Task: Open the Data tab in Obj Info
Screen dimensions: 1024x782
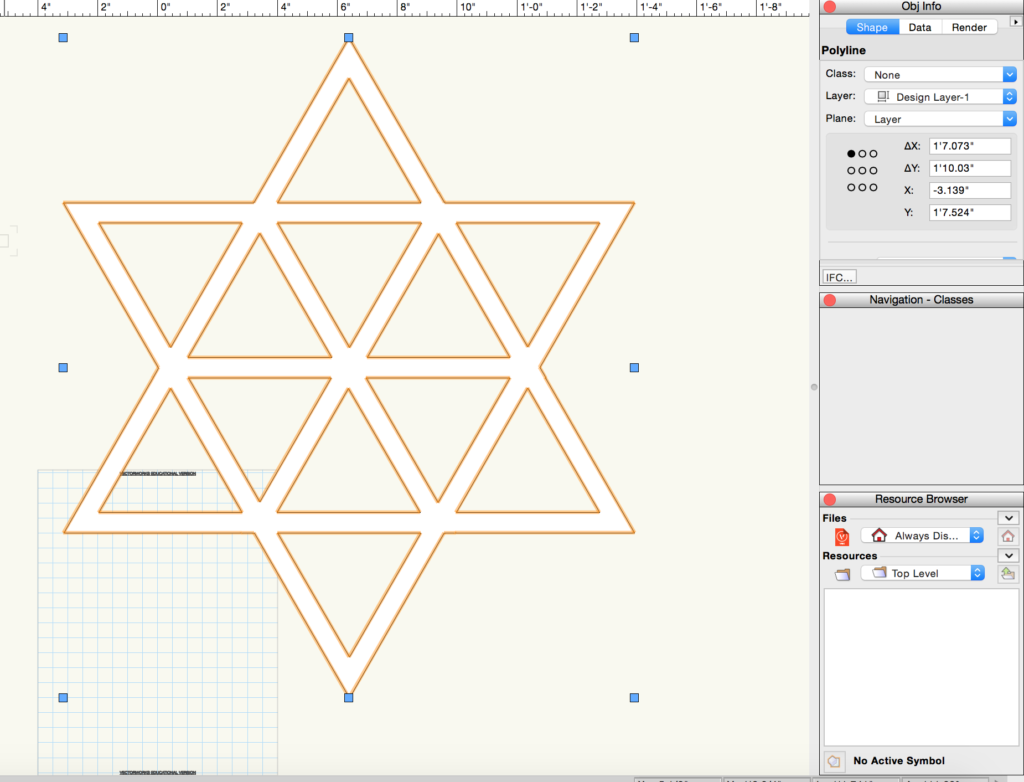Action: click(x=920, y=27)
